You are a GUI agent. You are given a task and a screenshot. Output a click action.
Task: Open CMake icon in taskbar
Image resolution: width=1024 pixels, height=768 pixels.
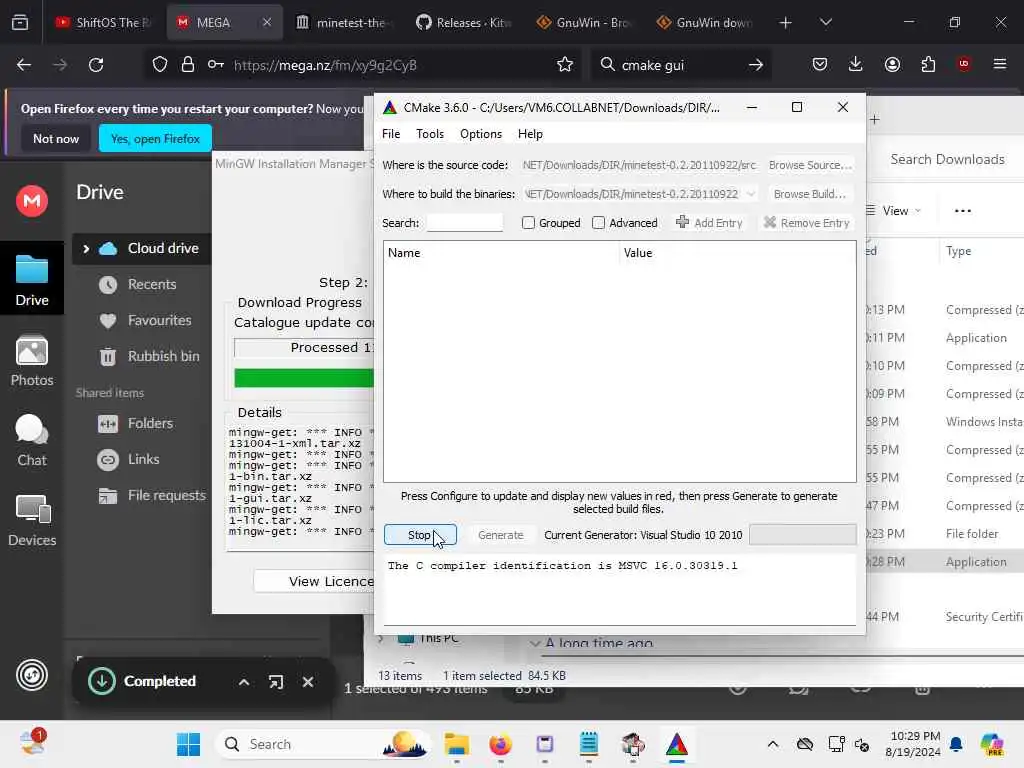(677, 744)
